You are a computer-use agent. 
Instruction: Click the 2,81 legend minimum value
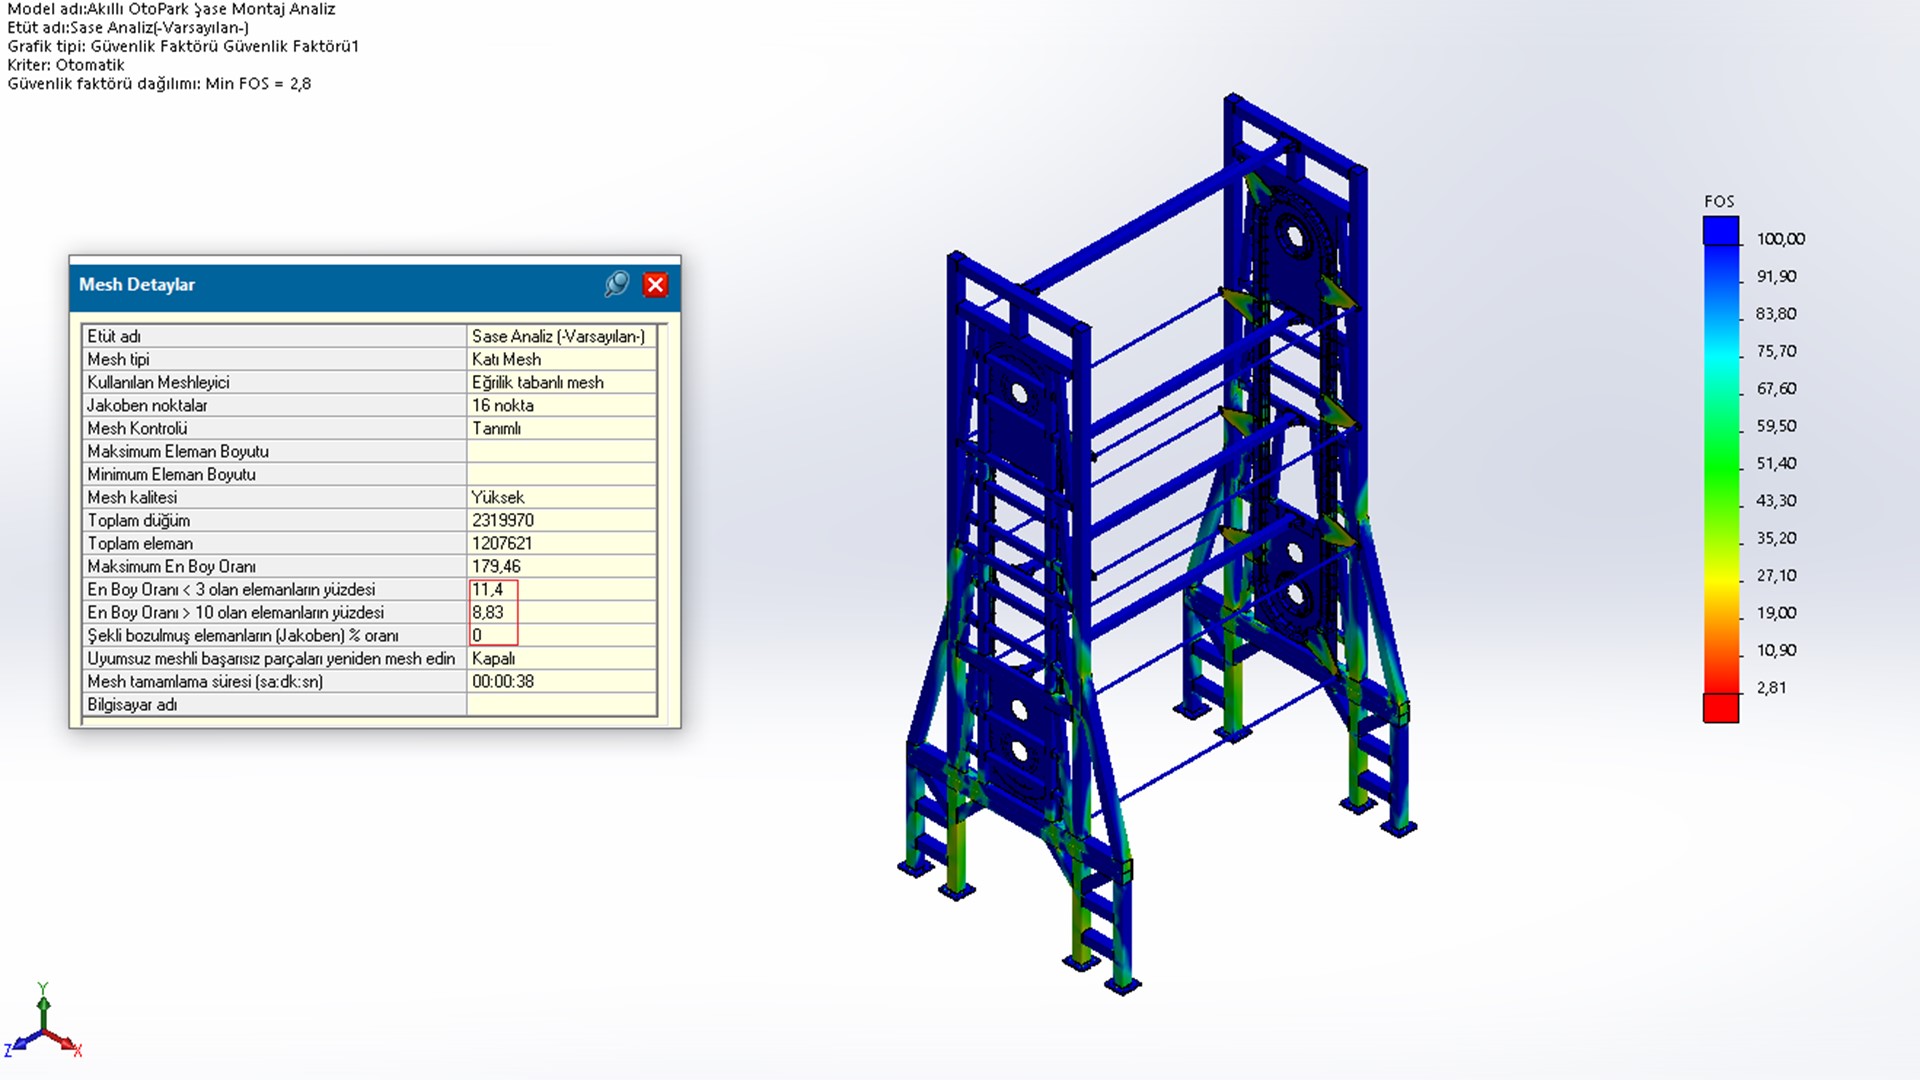tap(1771, 688)
